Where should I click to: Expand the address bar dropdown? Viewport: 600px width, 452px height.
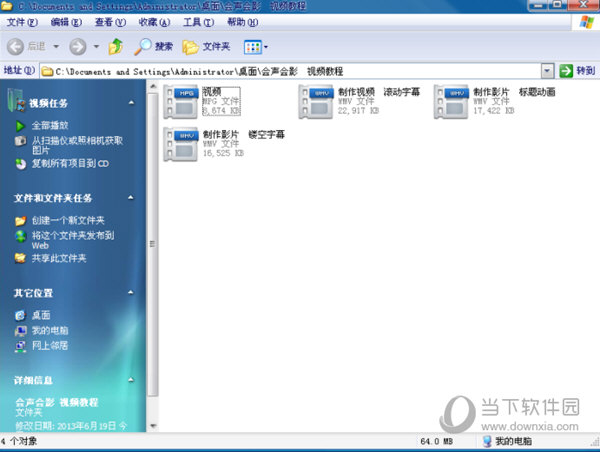pyautogui.click(x=547, y=71)
